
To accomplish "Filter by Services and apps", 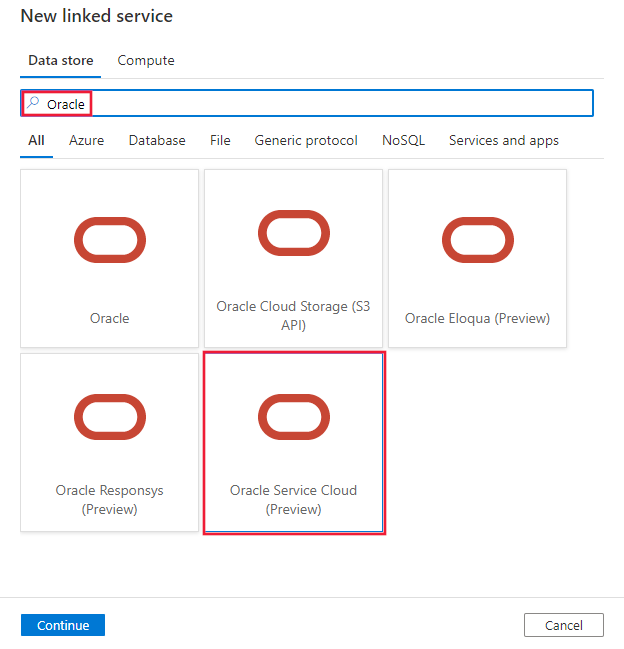I will click(x=504, y=140).
